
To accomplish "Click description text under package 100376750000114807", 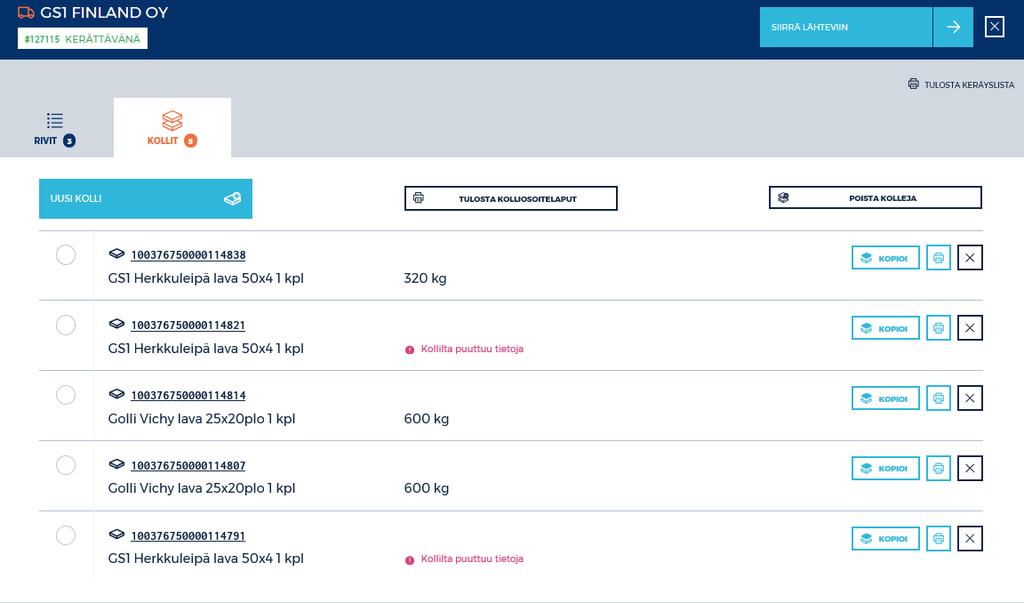I will click(202, 488).
